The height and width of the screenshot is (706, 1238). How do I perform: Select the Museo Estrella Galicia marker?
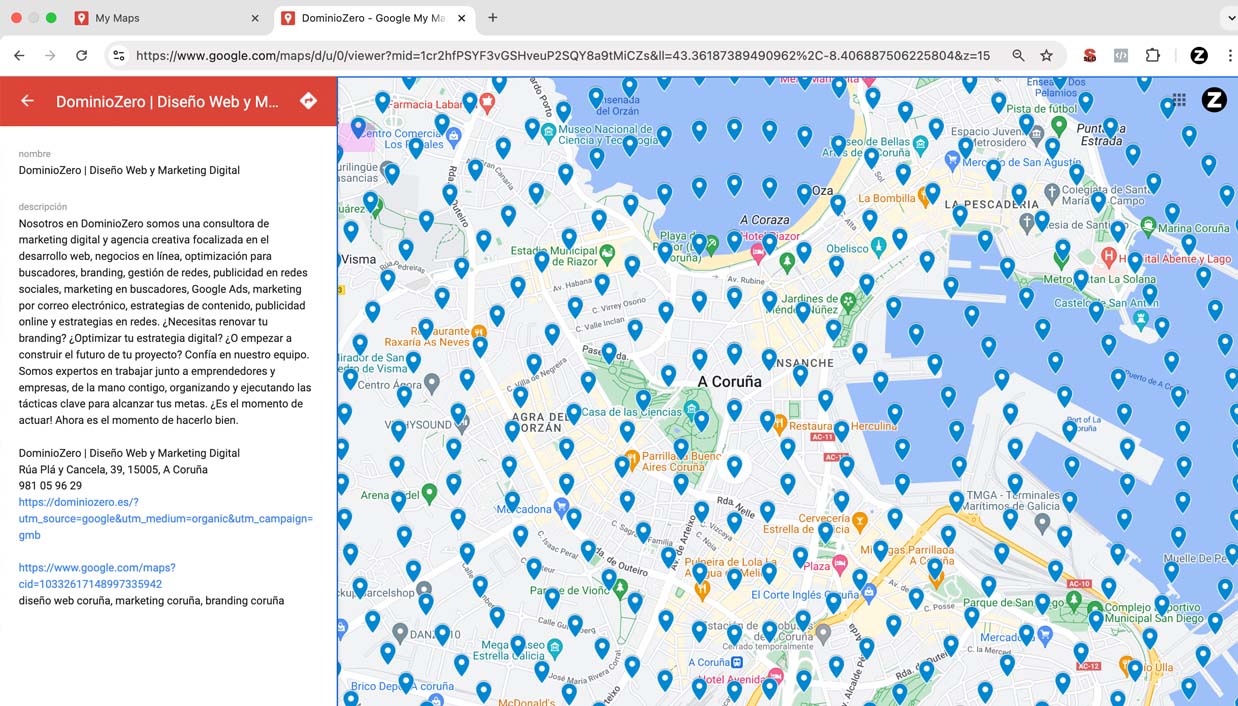[x=555, y=648]
